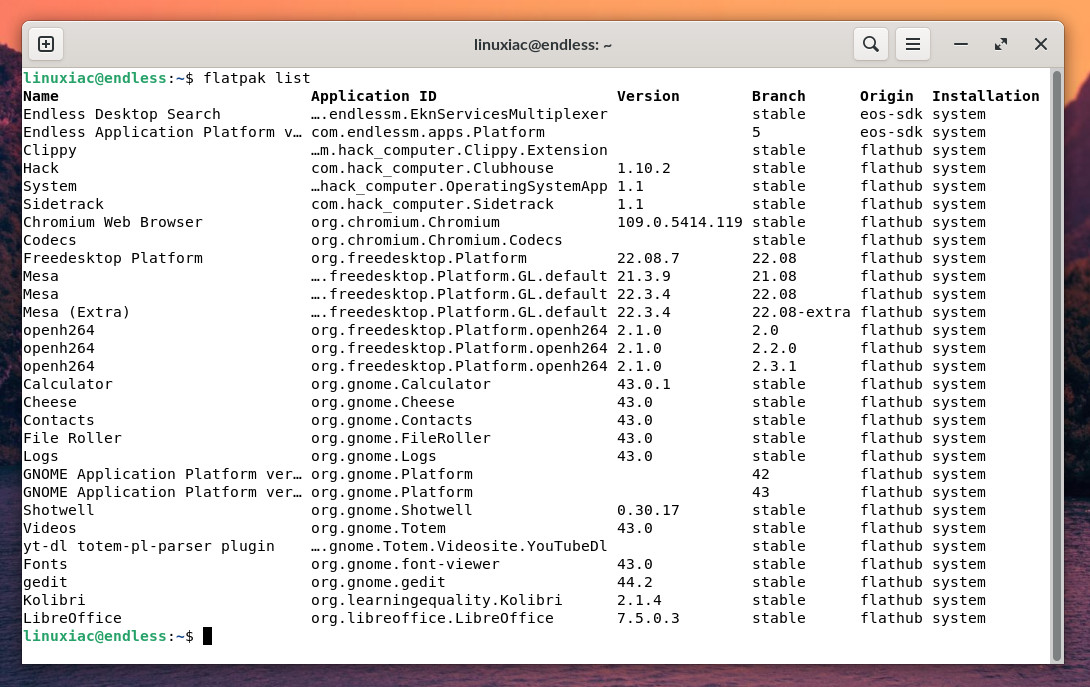
Task: Click the bottom 'linuxiac@endless' prompt
Action: (x=95, y=636)
